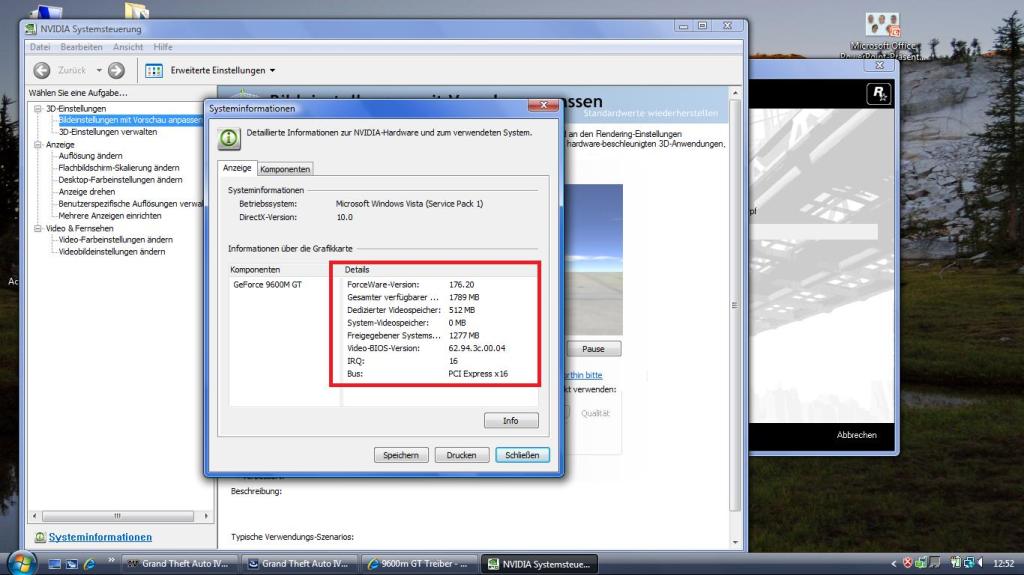The image size is (1024, 575).
Task: Click Abbrechen in the GTA window
Action: [x=856, y=435]
